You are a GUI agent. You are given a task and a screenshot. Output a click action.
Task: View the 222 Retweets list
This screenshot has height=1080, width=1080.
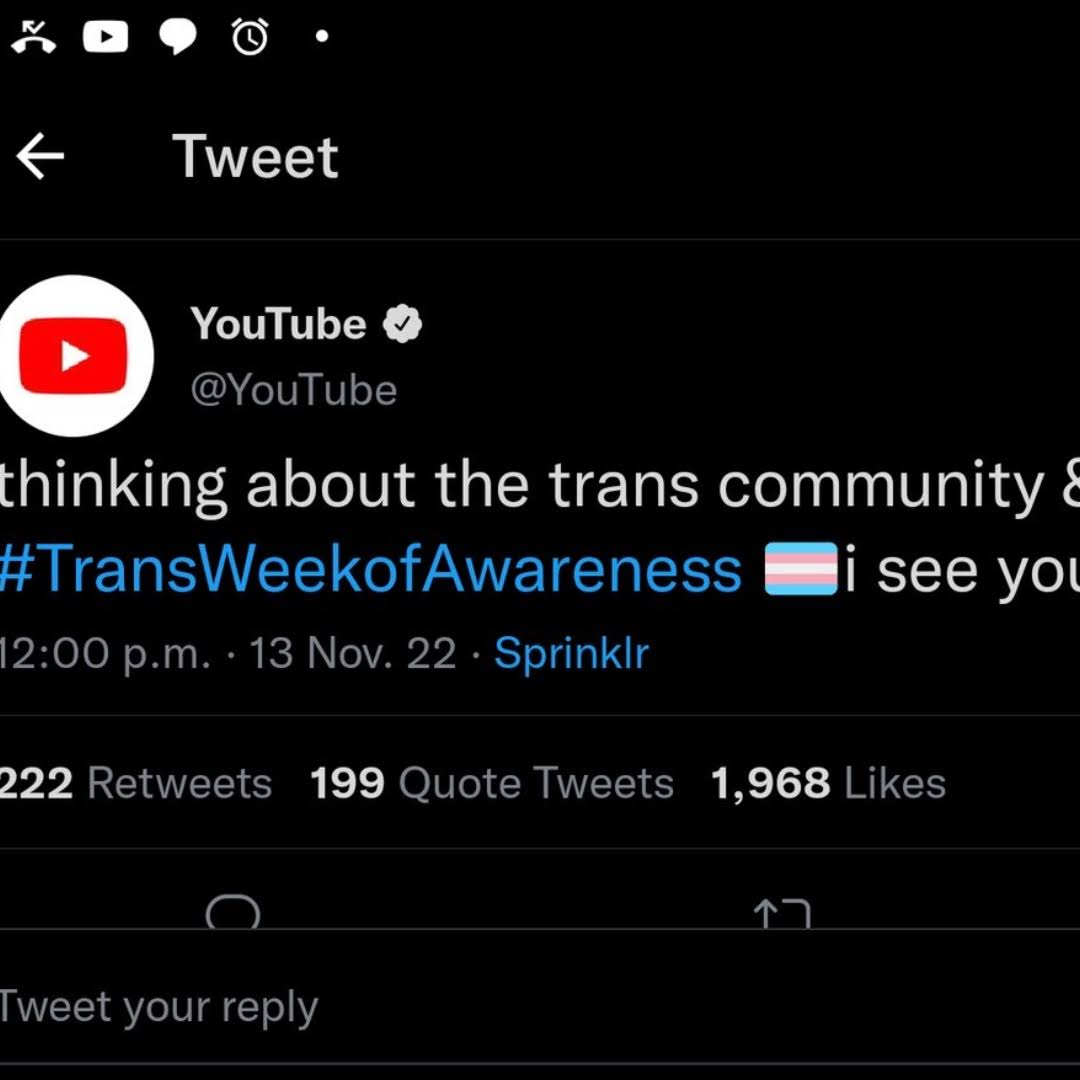tap(136, 783)
